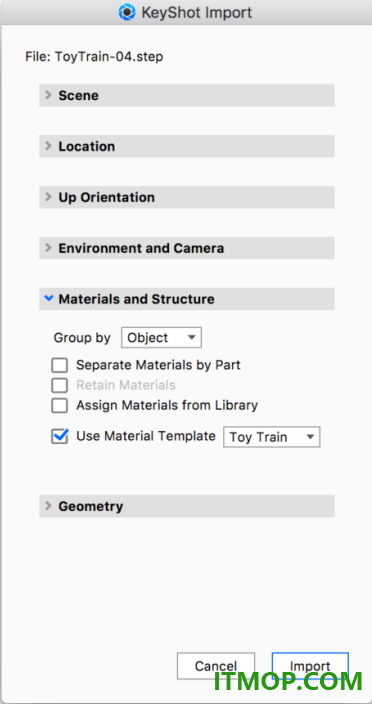Open the Toy Train template combo box

pyautogui.click(x=271, y=437)
